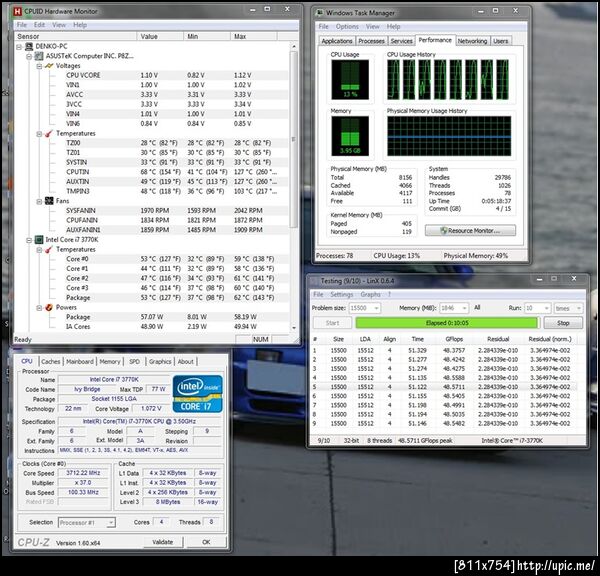This screenshot has height=576, width=600.
Task: Click the LinX elapsed time progress bar
Action: click(447, 323)
